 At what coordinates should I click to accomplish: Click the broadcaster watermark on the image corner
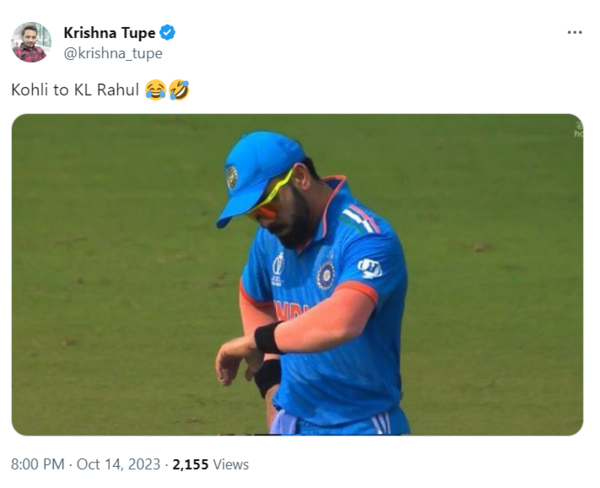coord(578,129)
